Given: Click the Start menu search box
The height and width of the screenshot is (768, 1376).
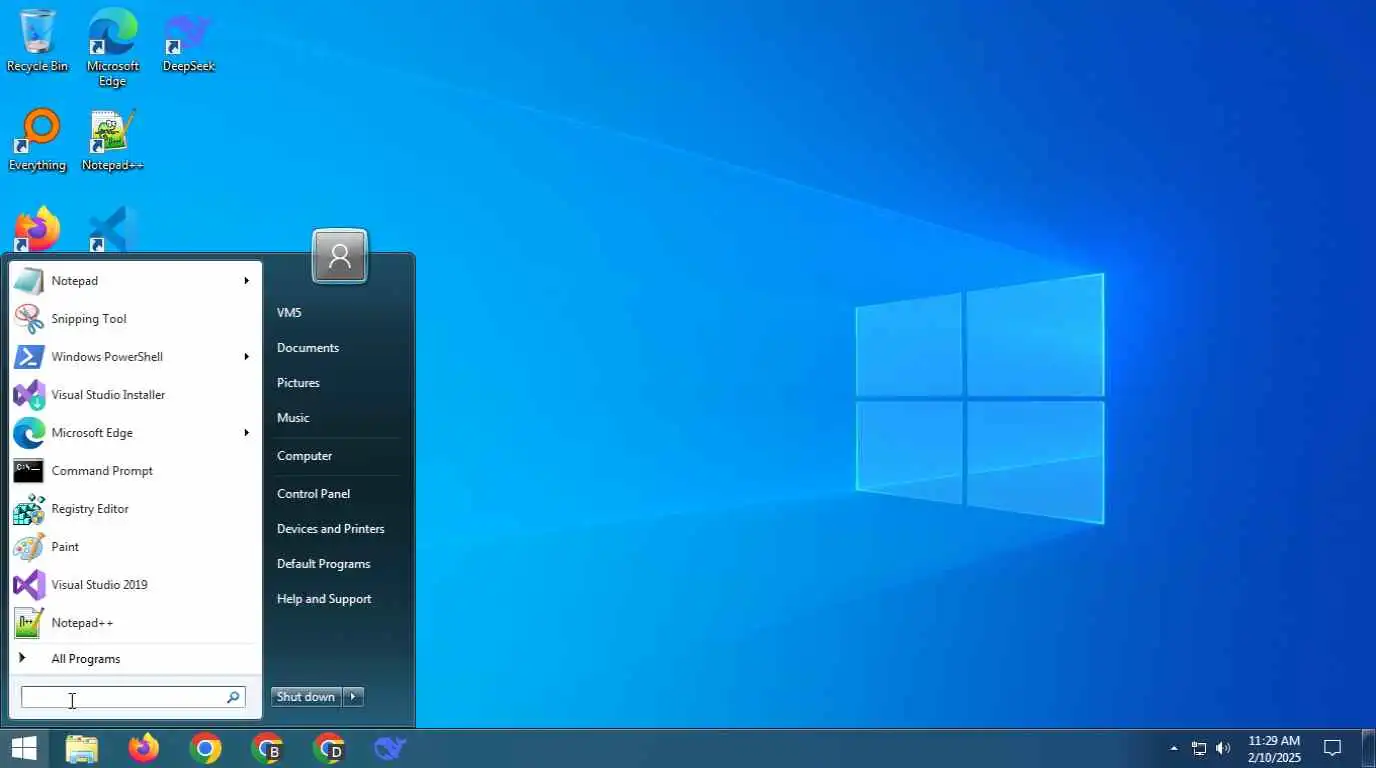Looking at the screenshot, I should coord(133,697).
